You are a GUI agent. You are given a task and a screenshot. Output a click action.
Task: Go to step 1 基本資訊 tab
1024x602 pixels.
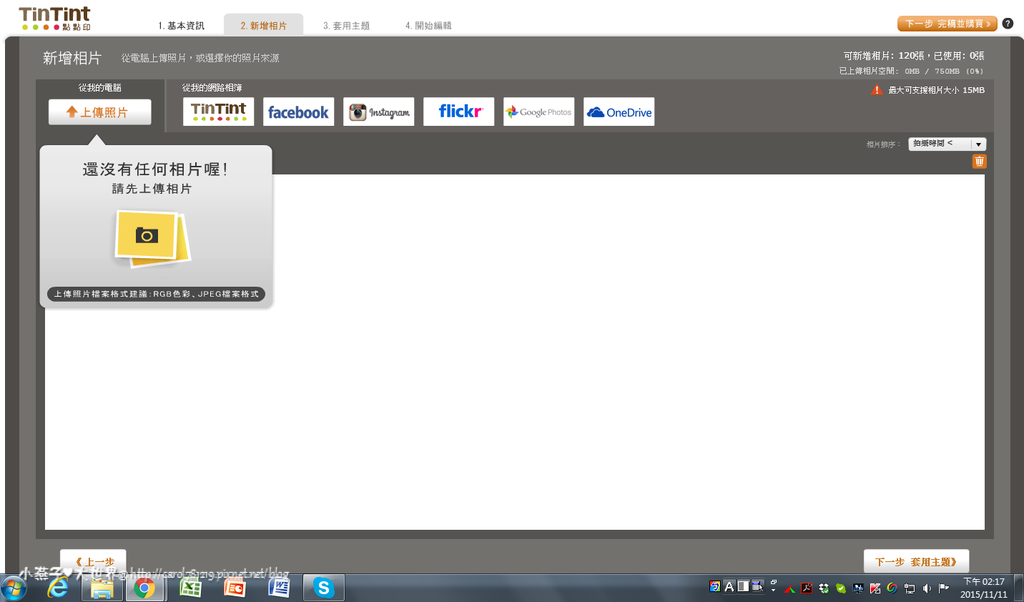coord(181,25)
